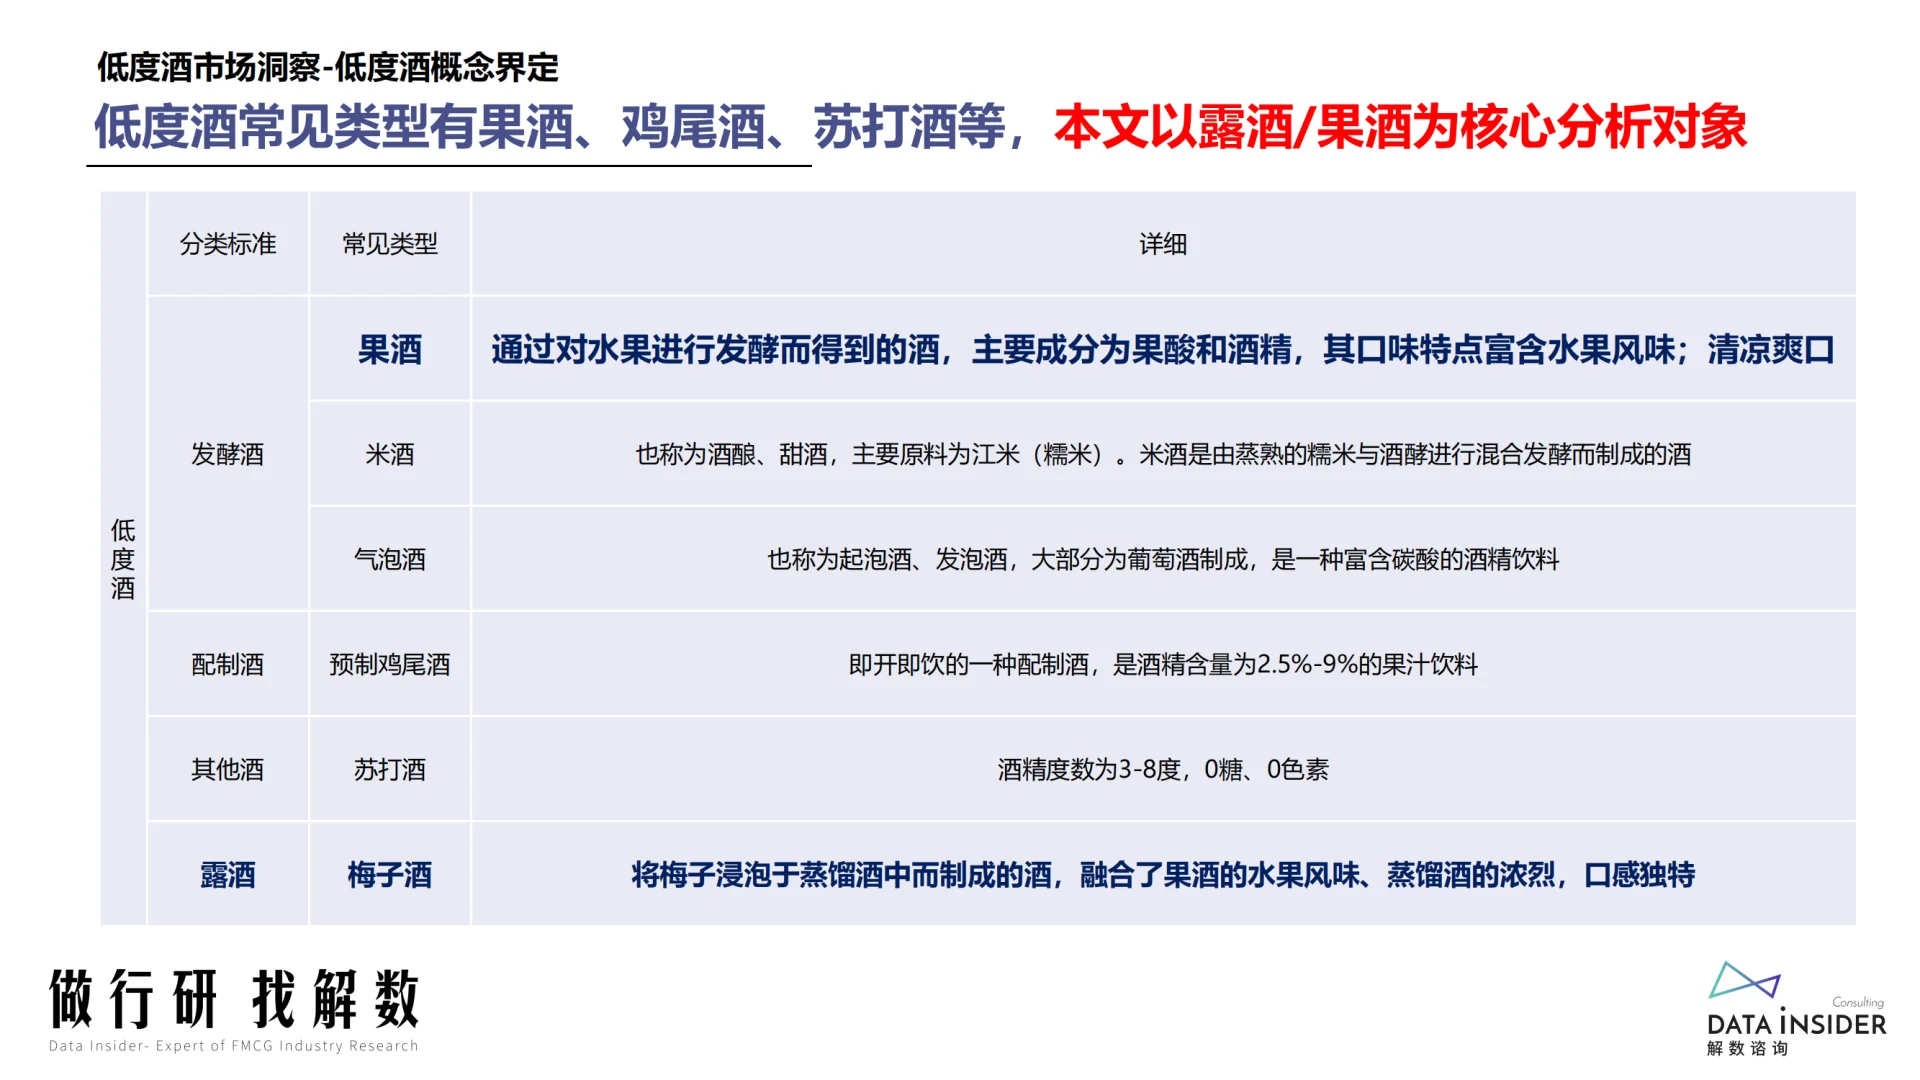The width and height of the screenshot is (1920, 1080).
Task: Click the red headline text 本文以露酒/果酒为核心分析对象
Action: click(1400, 127)
